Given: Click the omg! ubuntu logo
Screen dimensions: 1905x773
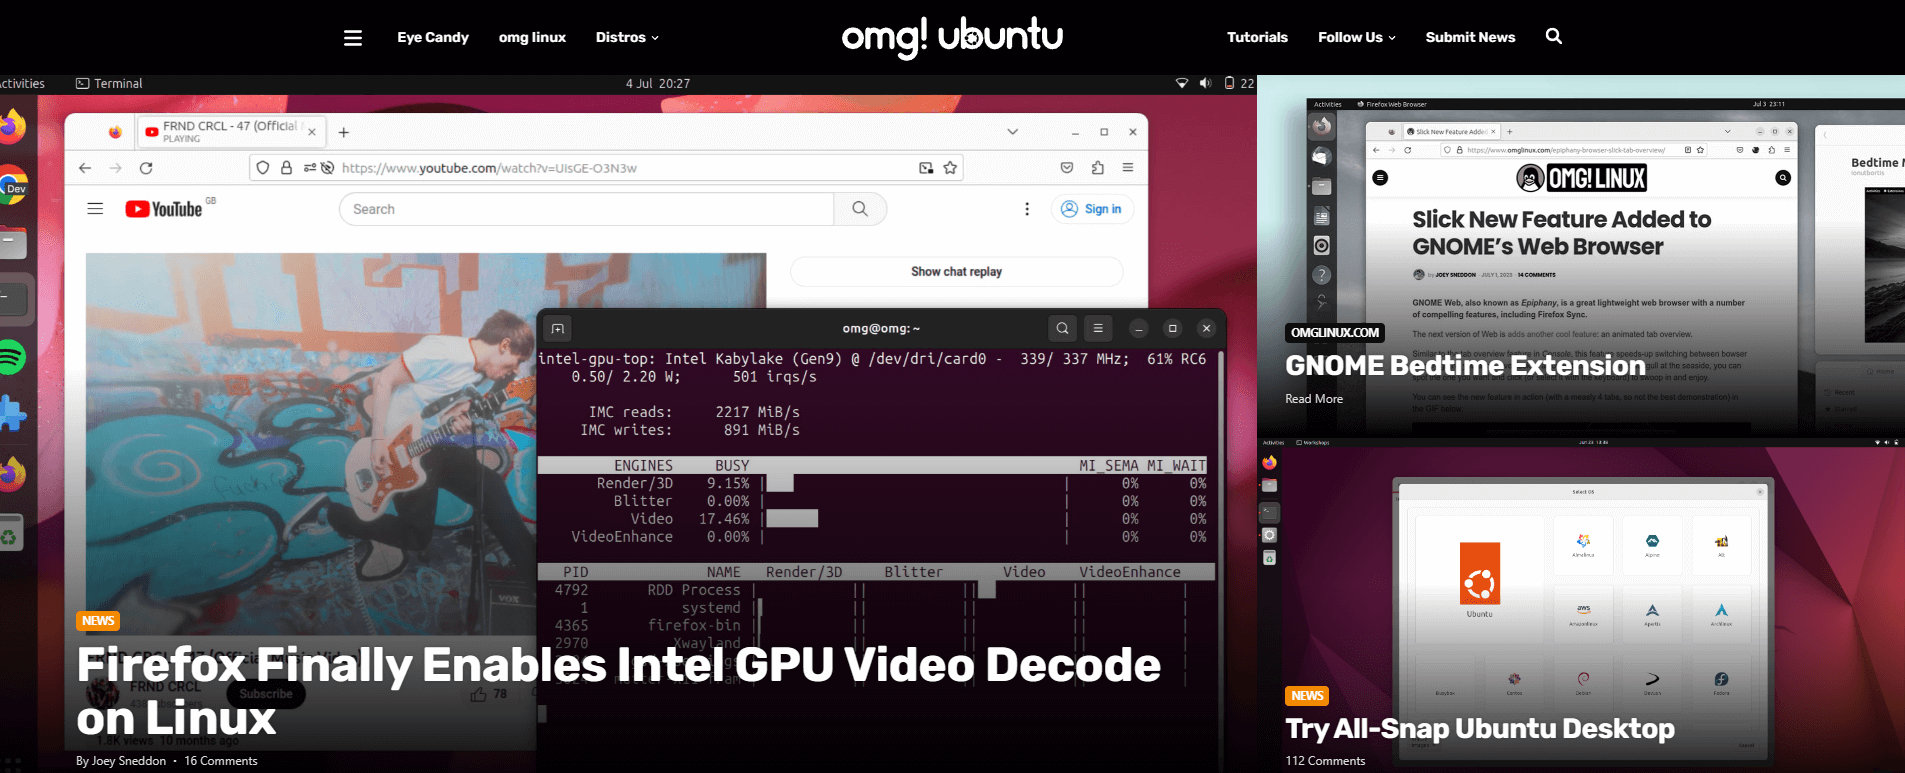Looking at the screenshot, I should point(952,37).
